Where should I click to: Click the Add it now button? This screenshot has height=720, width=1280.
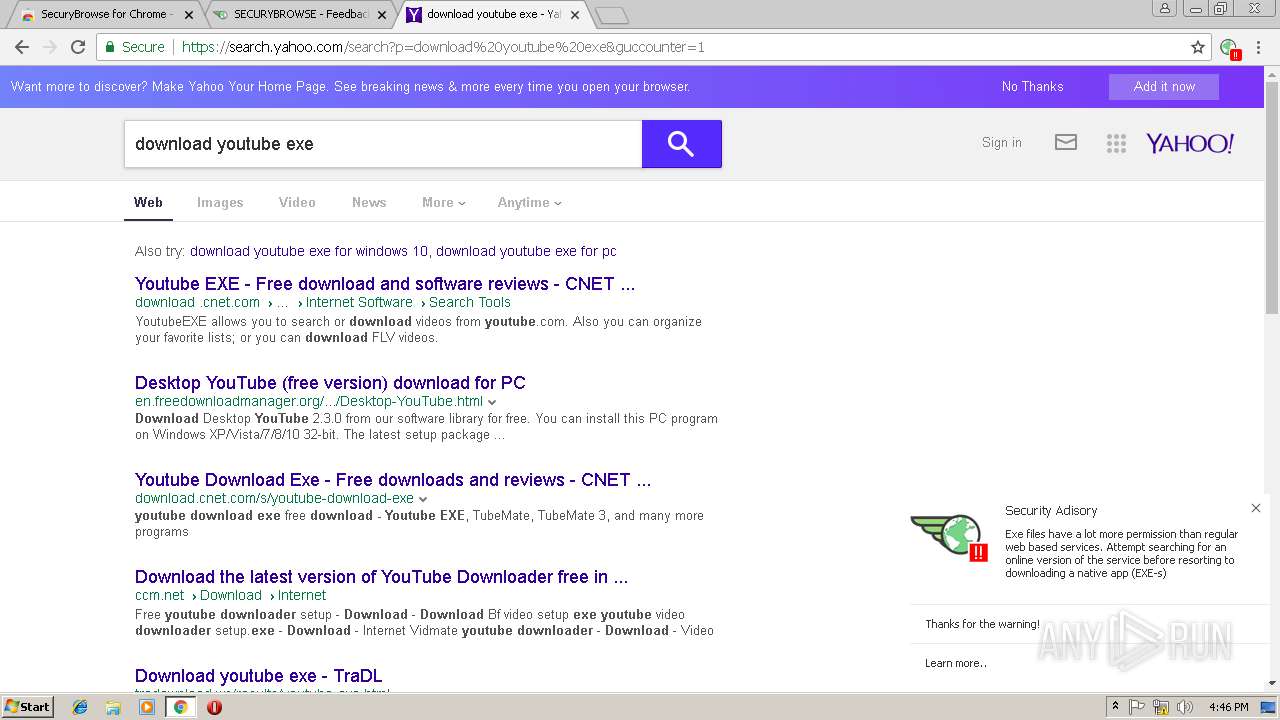1164,87
